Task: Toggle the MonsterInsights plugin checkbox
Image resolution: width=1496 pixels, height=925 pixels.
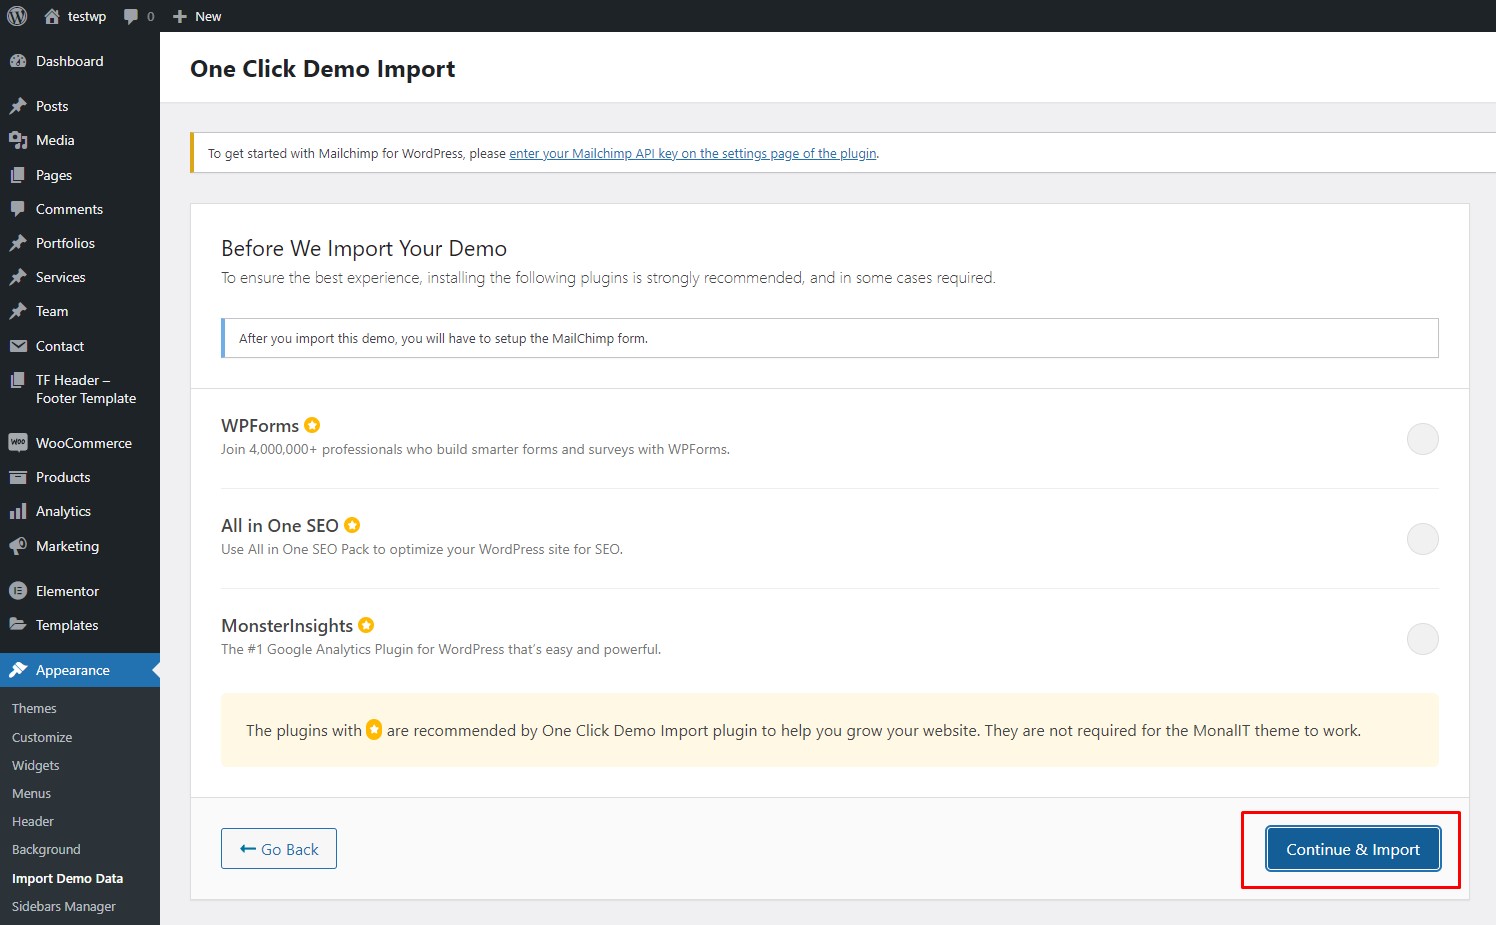Action: 1422,639
